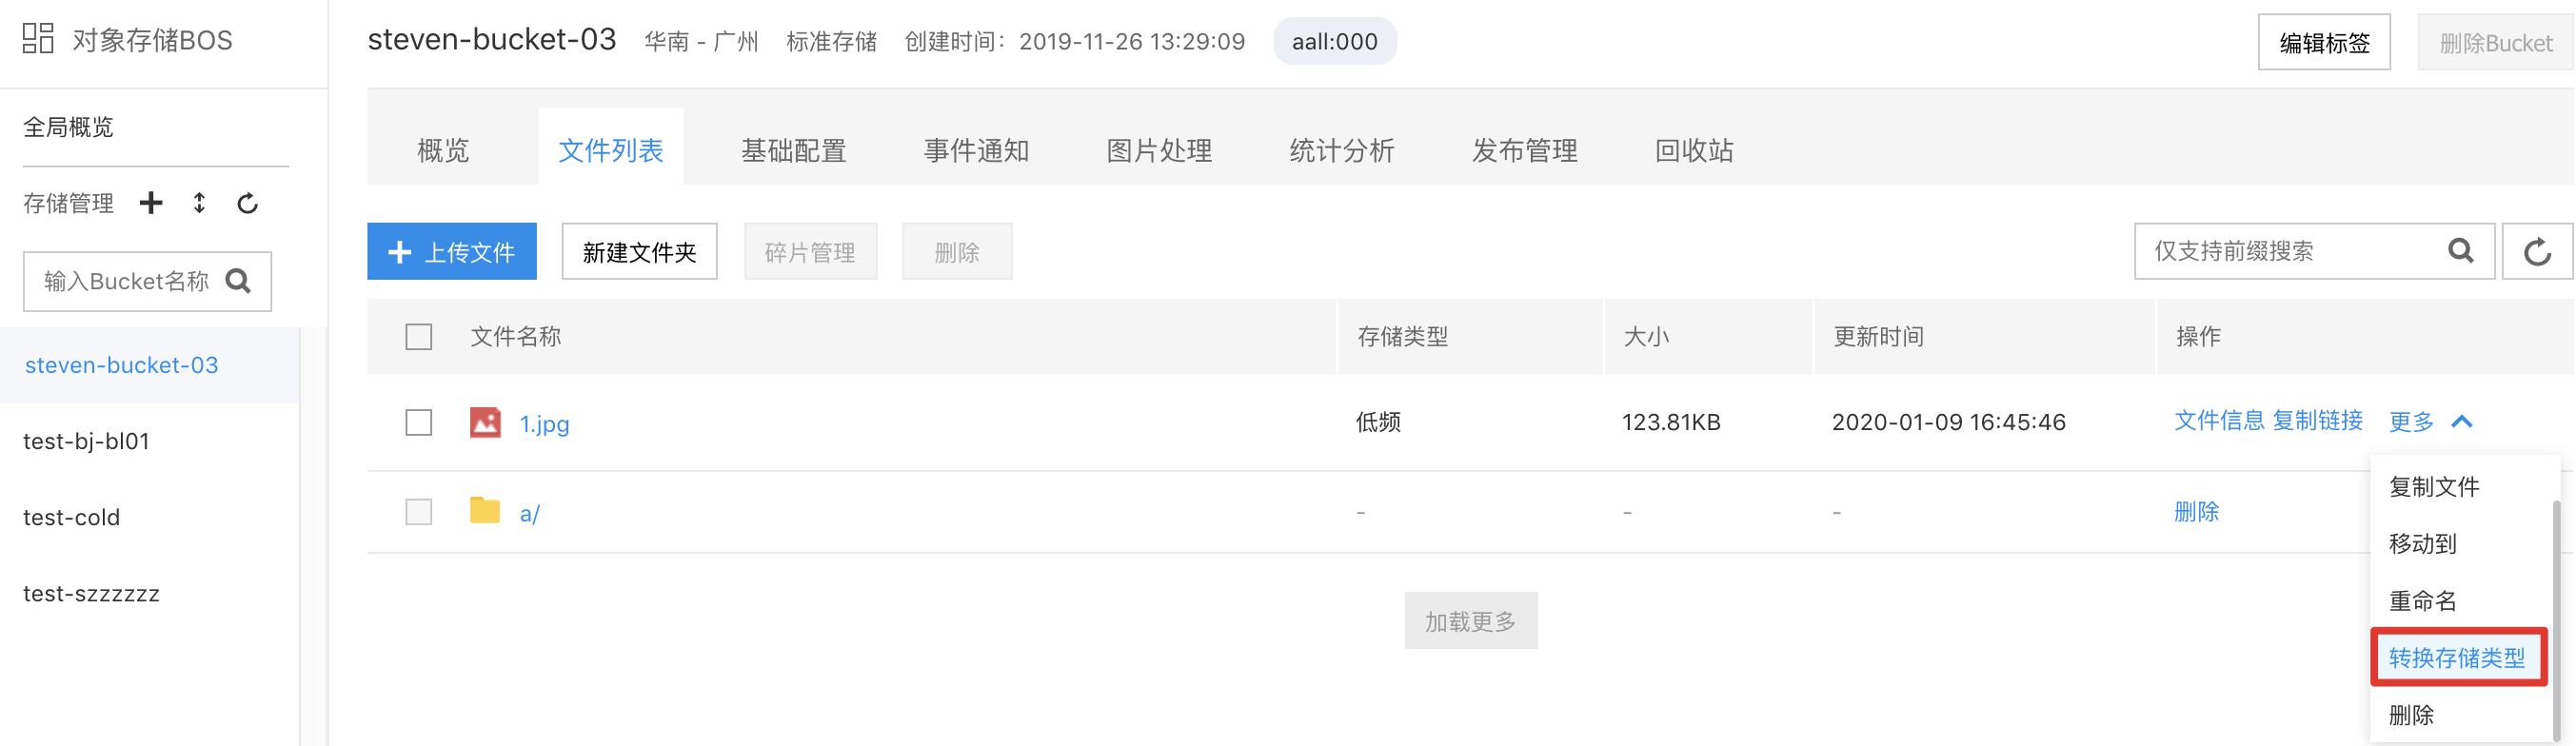Select all files with header checkbox

[419, 337]
